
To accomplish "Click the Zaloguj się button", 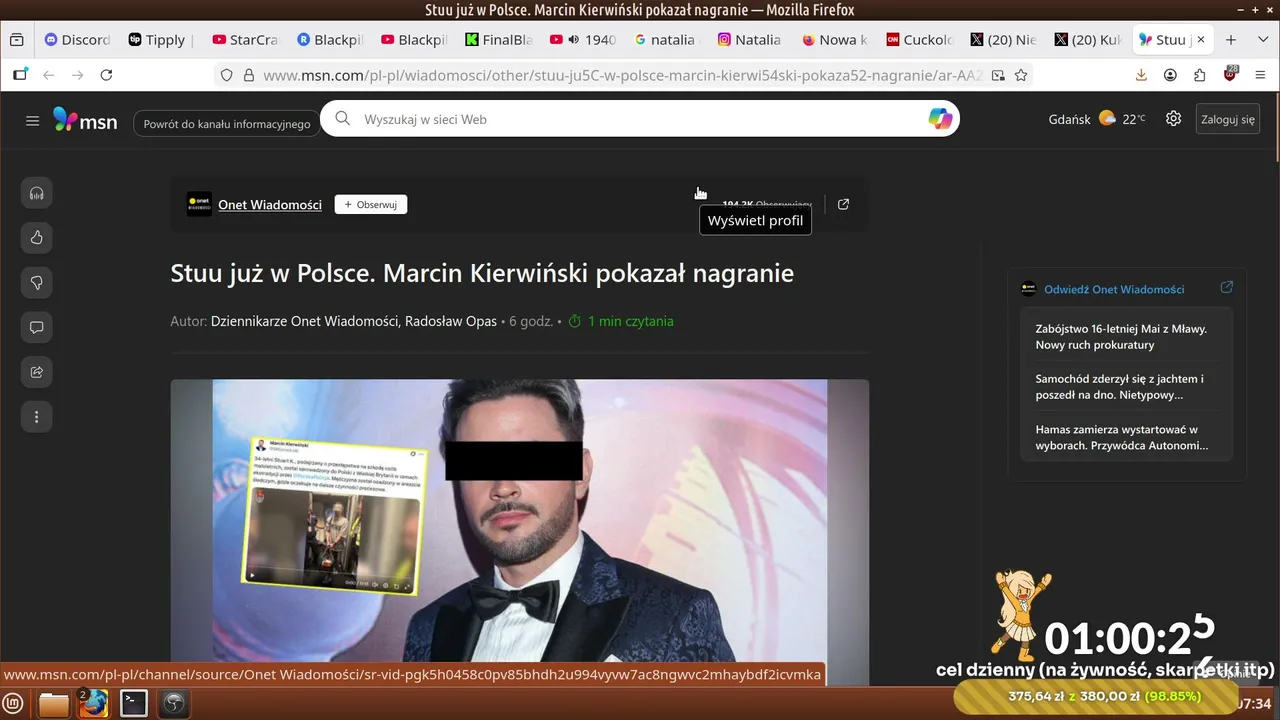I will [1228, 119].
